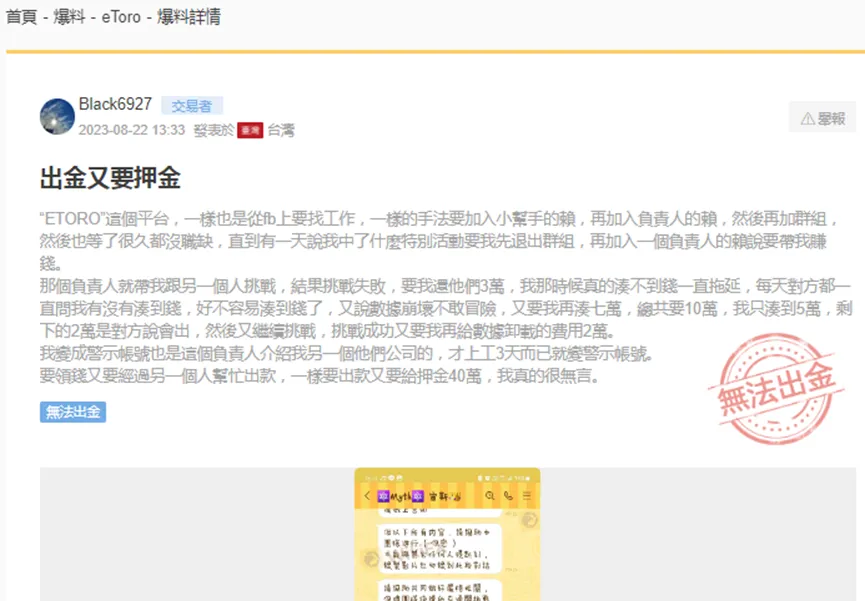The height and width of the screenshot is (601, 865).
Task: Open the eToro breadcrumb link
Action: click(x=121, y=17)
